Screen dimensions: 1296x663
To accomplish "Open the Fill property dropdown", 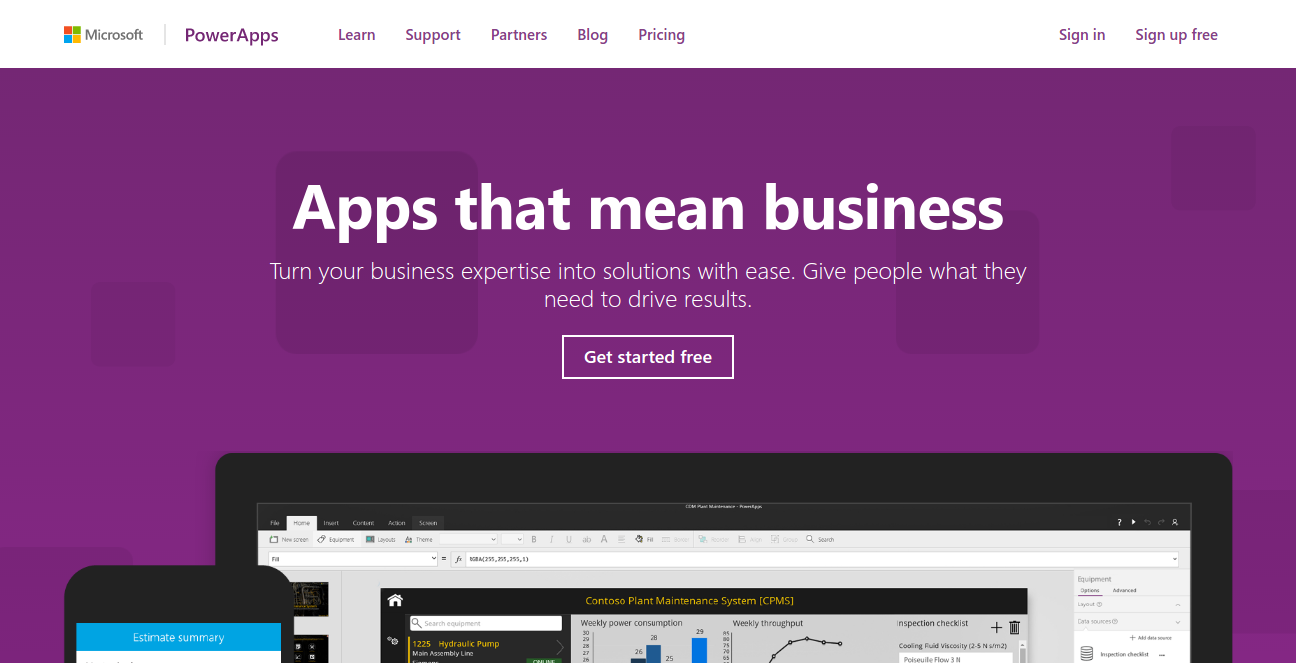I will tap(353, 559).
